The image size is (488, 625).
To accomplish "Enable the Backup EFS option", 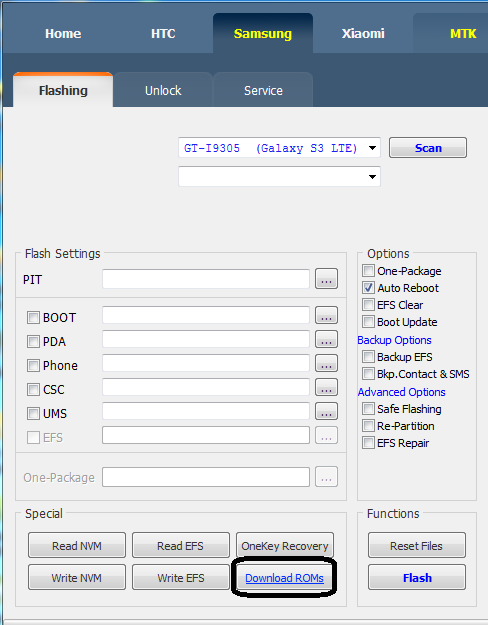I will click(x=368, y=356).
